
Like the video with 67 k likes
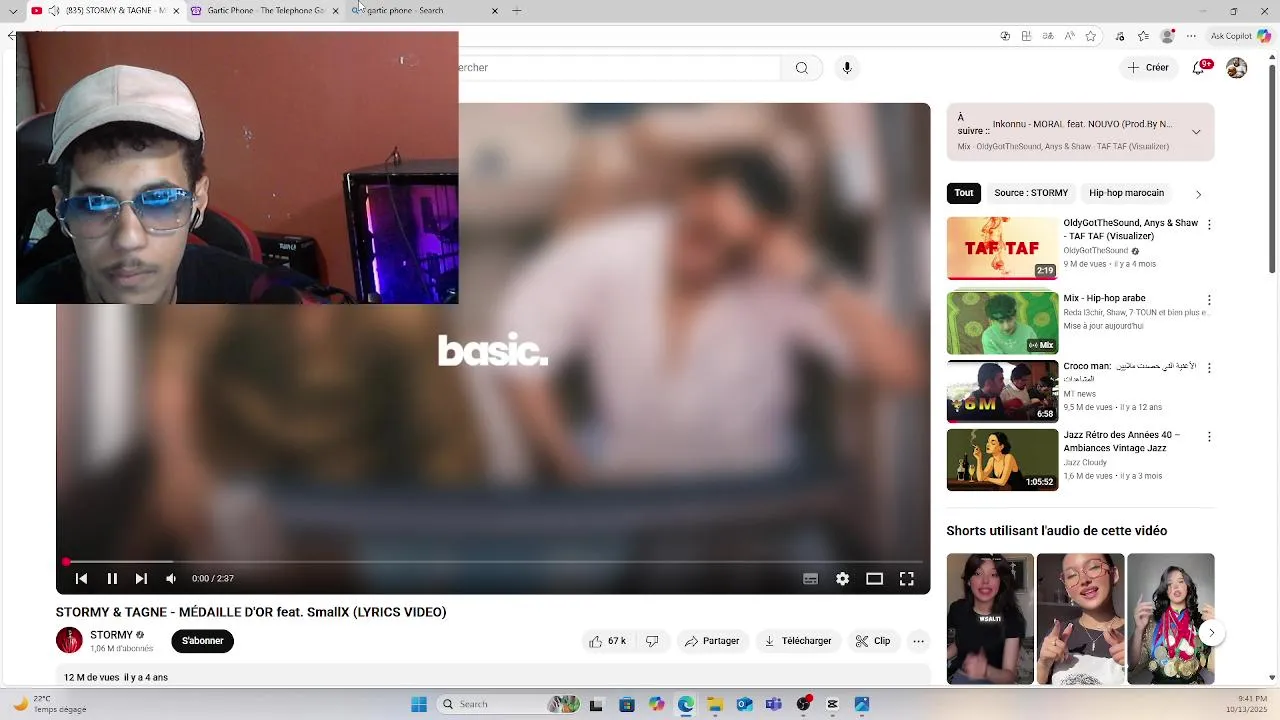(608, 641)
